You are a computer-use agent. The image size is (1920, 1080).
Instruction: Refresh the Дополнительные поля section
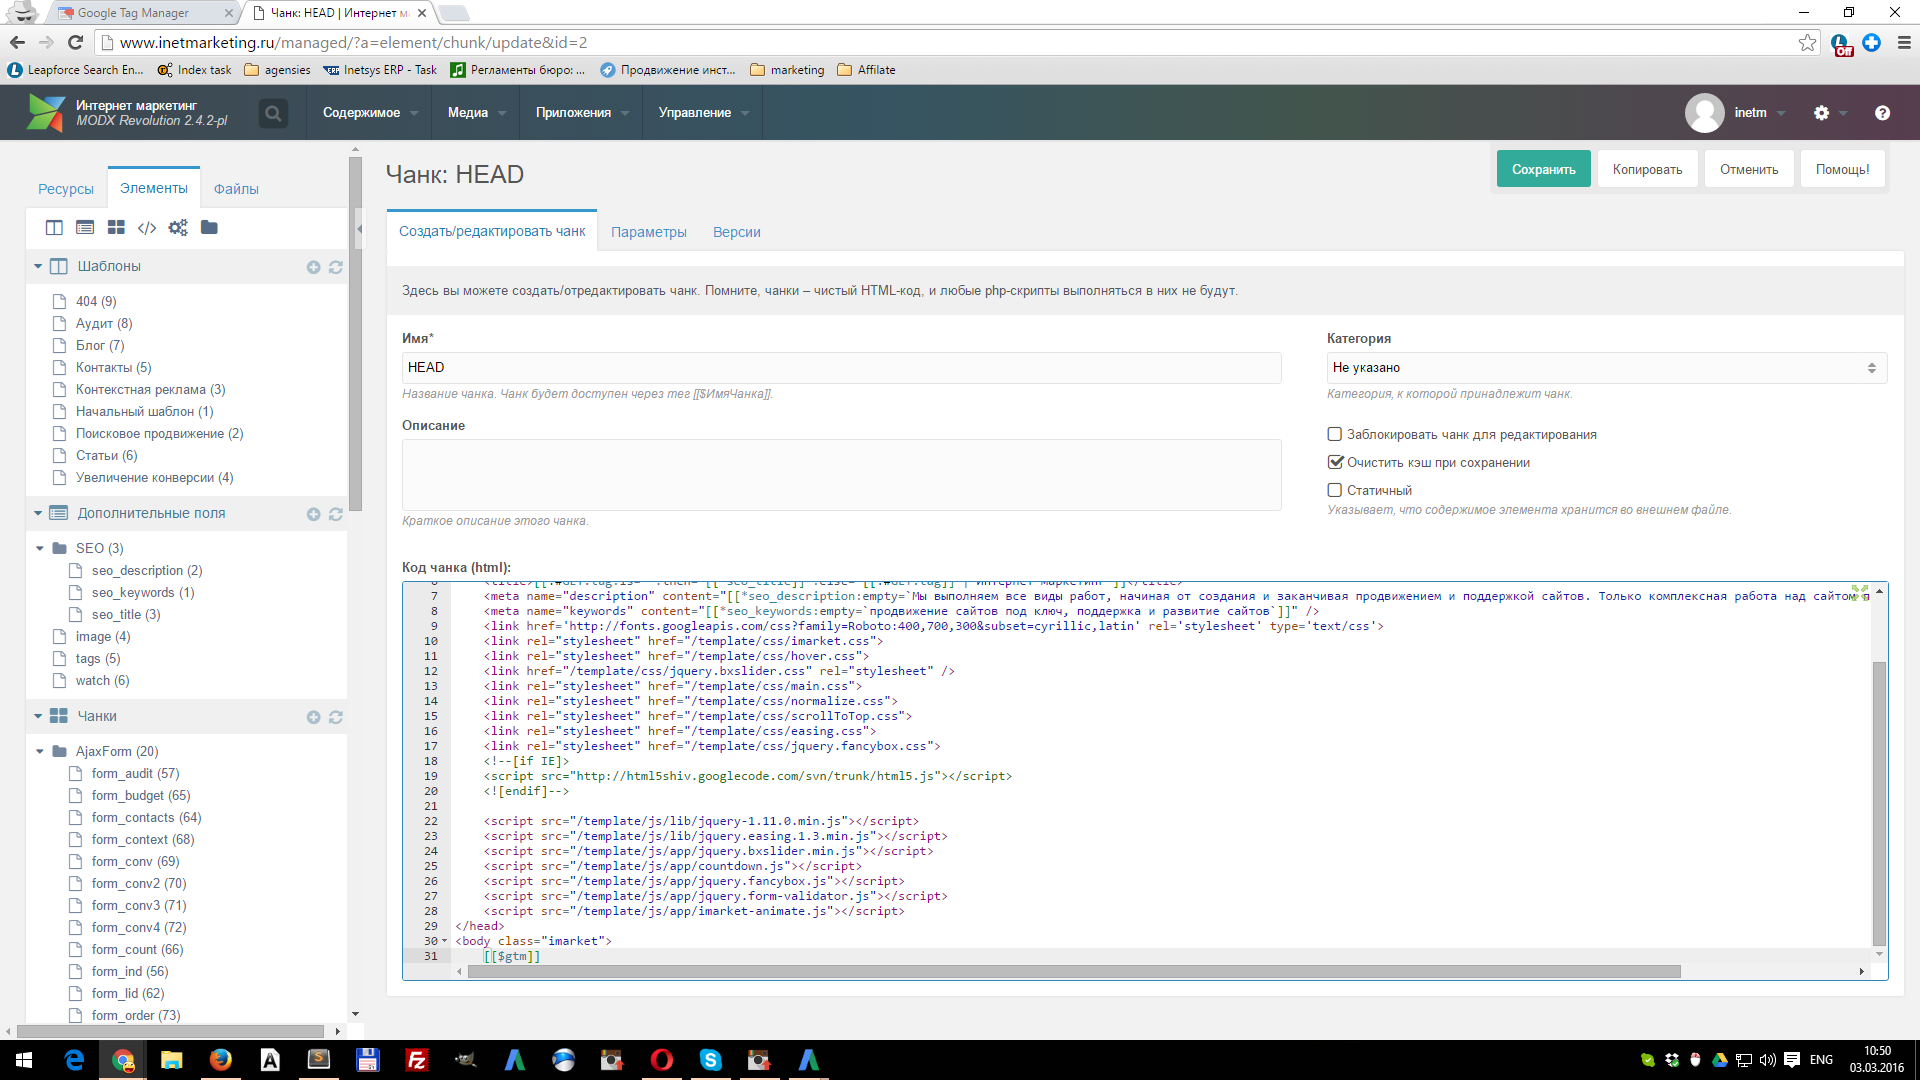pyautogui.click(x=336, y=514)
